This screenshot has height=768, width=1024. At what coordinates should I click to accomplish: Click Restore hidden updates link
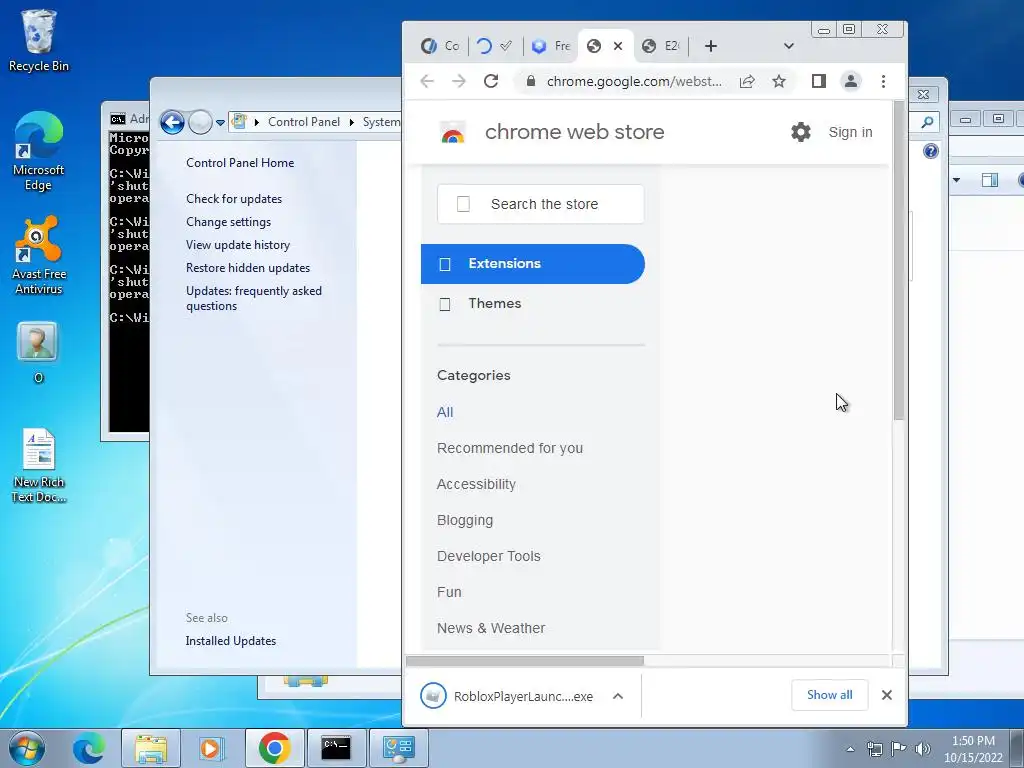click(248, 268)
